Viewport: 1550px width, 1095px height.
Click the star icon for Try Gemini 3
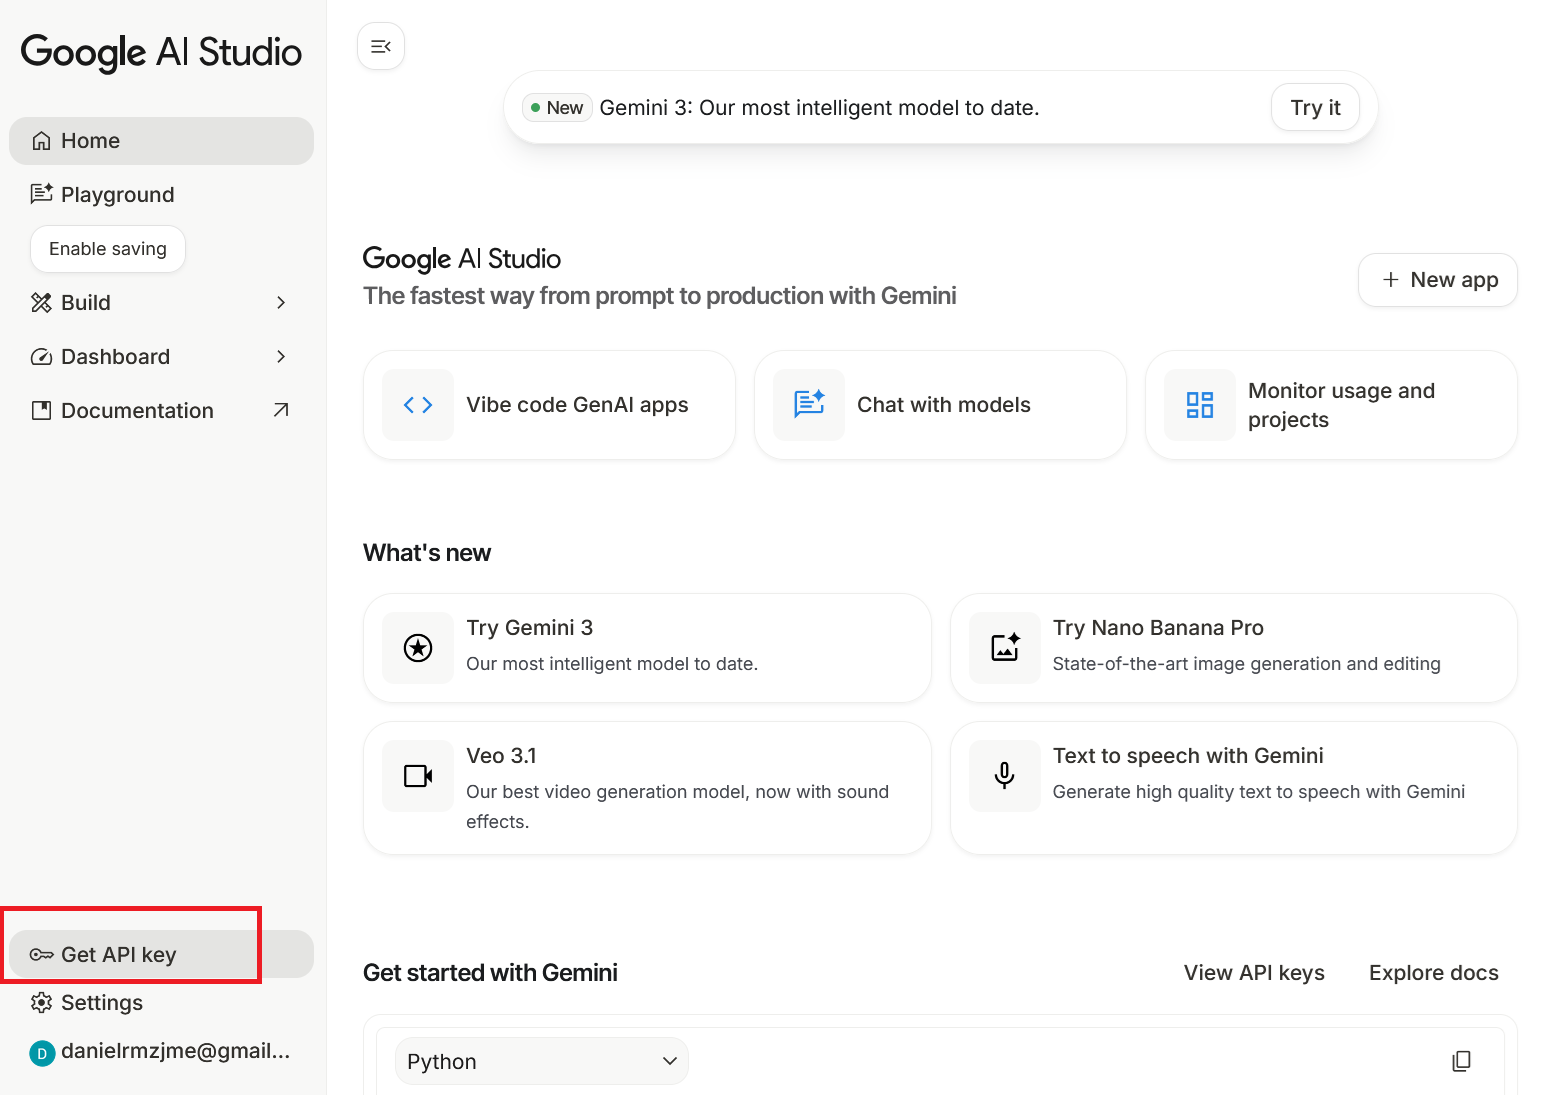coord(418,648)
